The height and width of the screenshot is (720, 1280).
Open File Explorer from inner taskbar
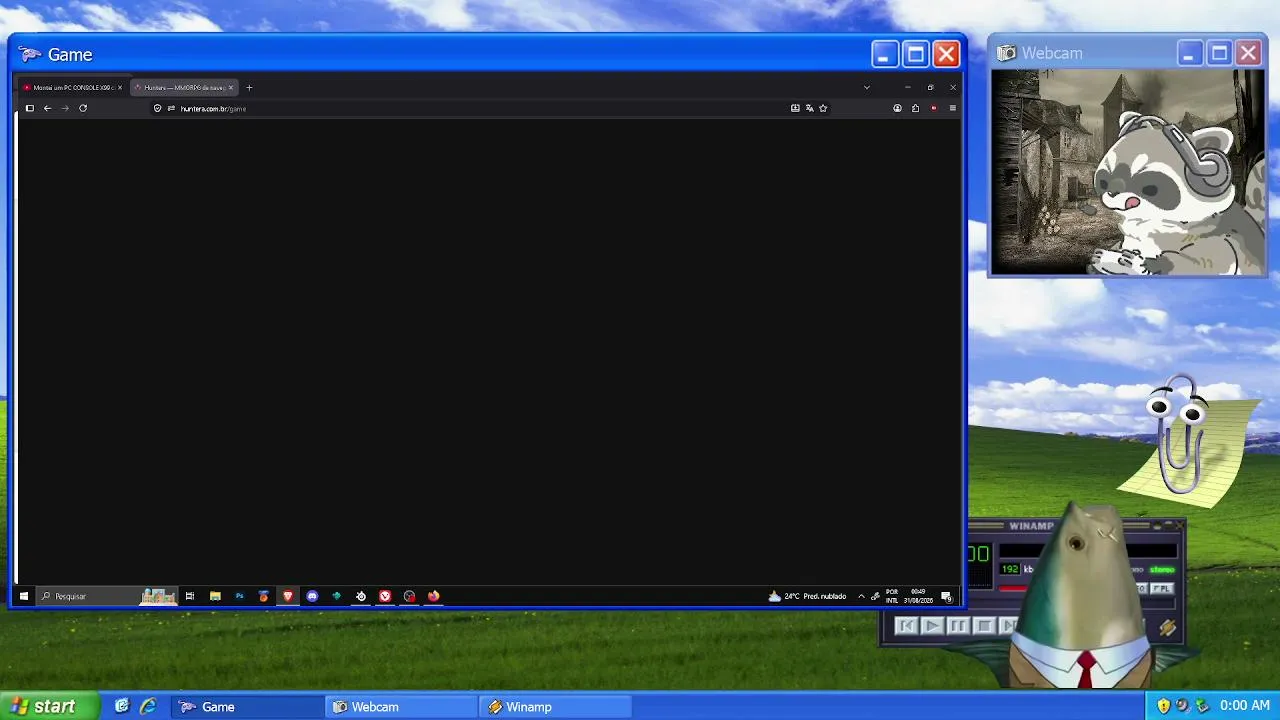click(x=215, y=596)
